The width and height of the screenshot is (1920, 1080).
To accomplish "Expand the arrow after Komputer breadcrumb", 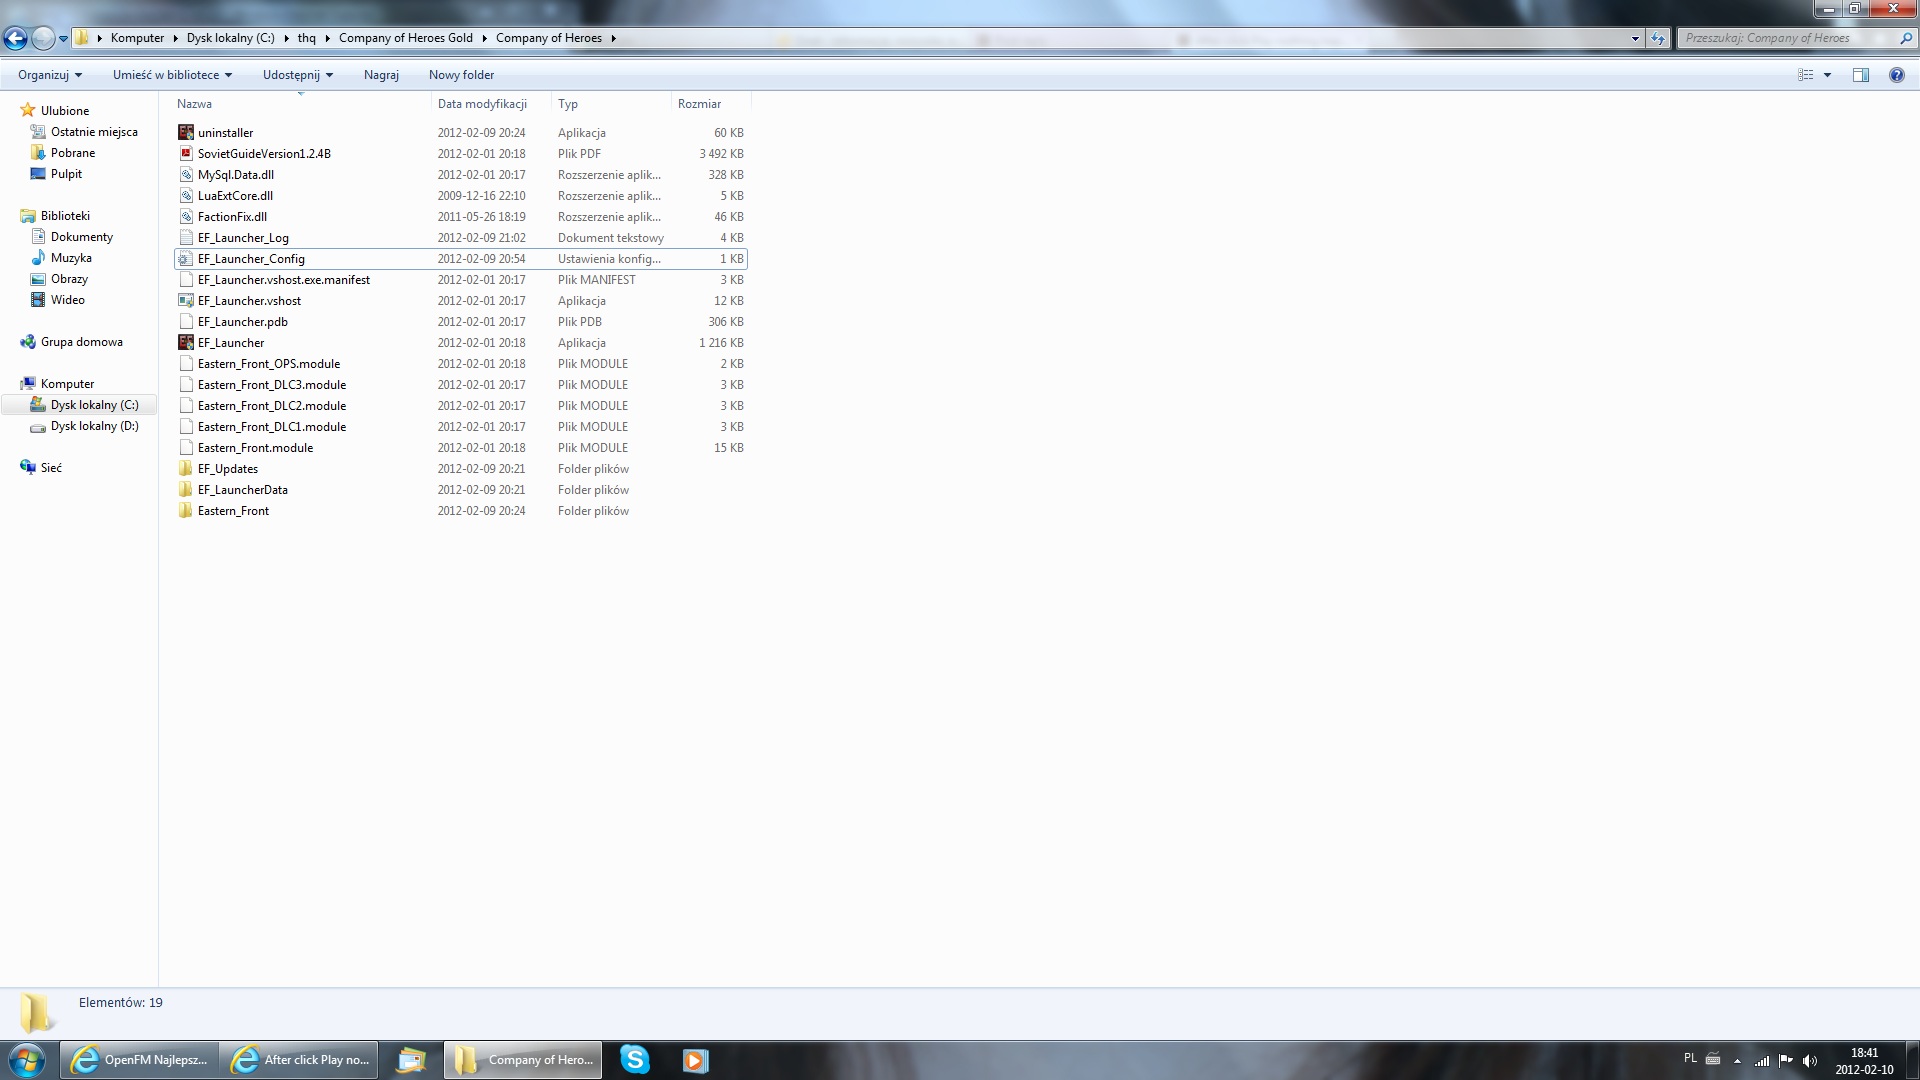I will 175,38.
